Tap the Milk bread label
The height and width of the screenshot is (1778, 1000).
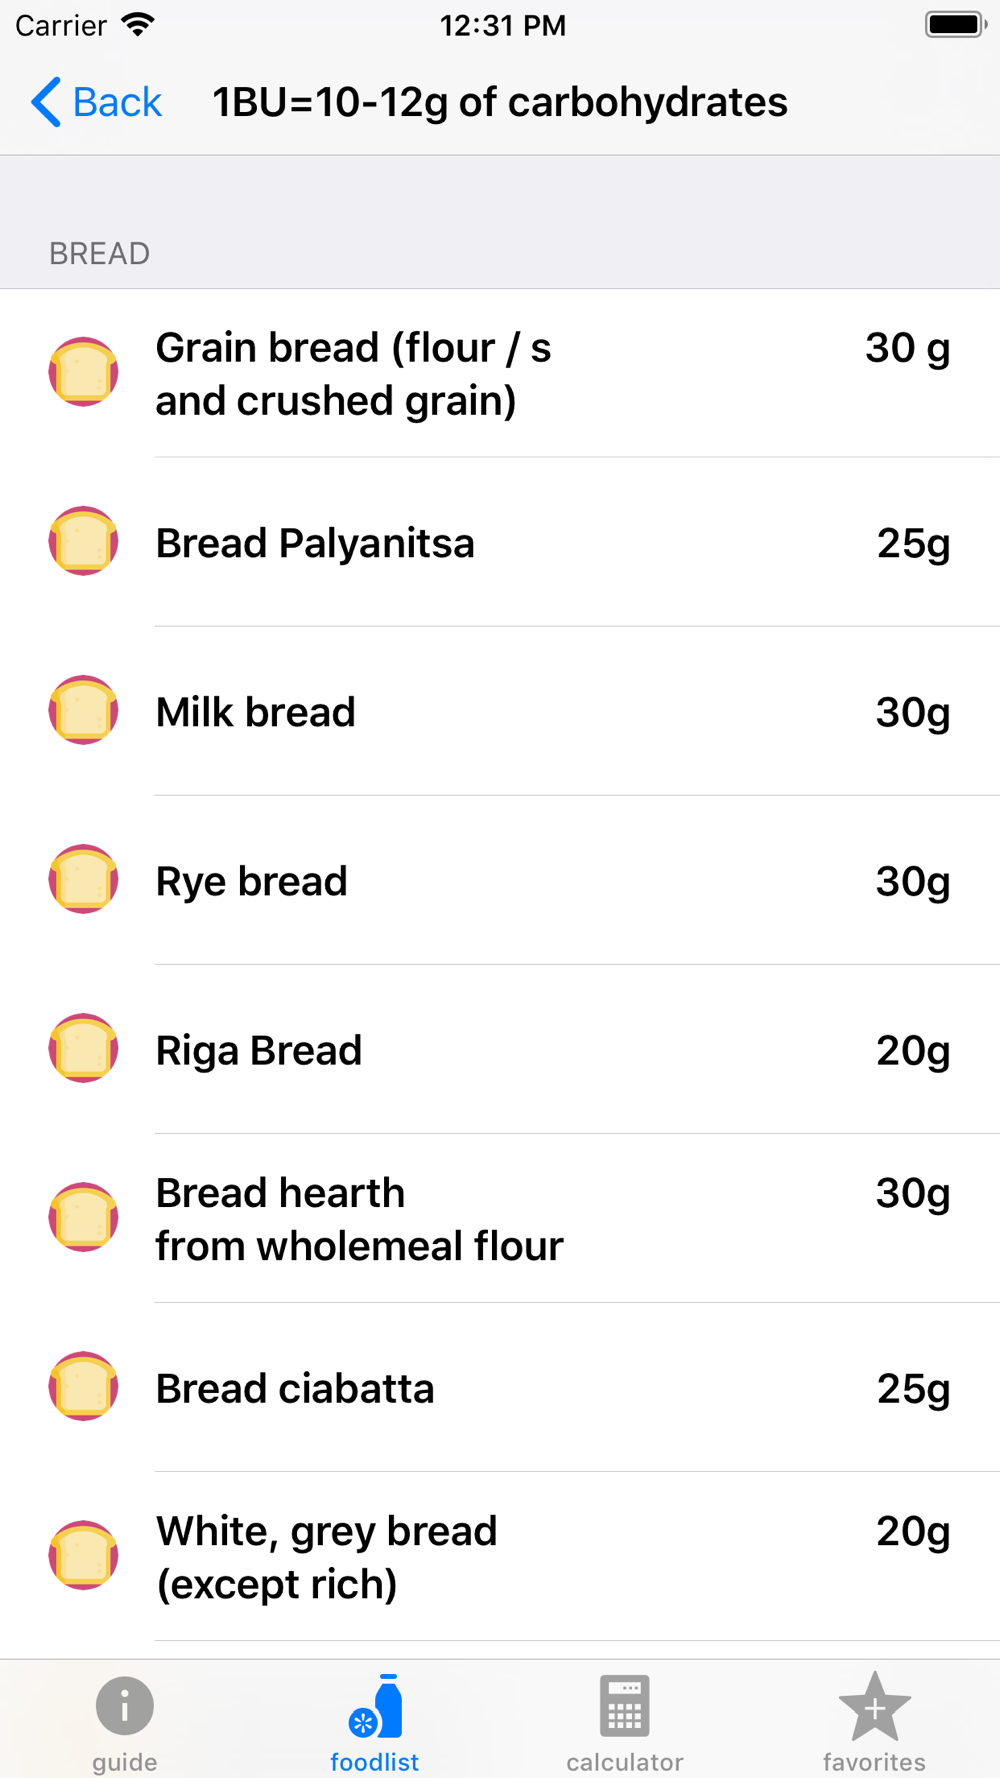pos(255,712)
